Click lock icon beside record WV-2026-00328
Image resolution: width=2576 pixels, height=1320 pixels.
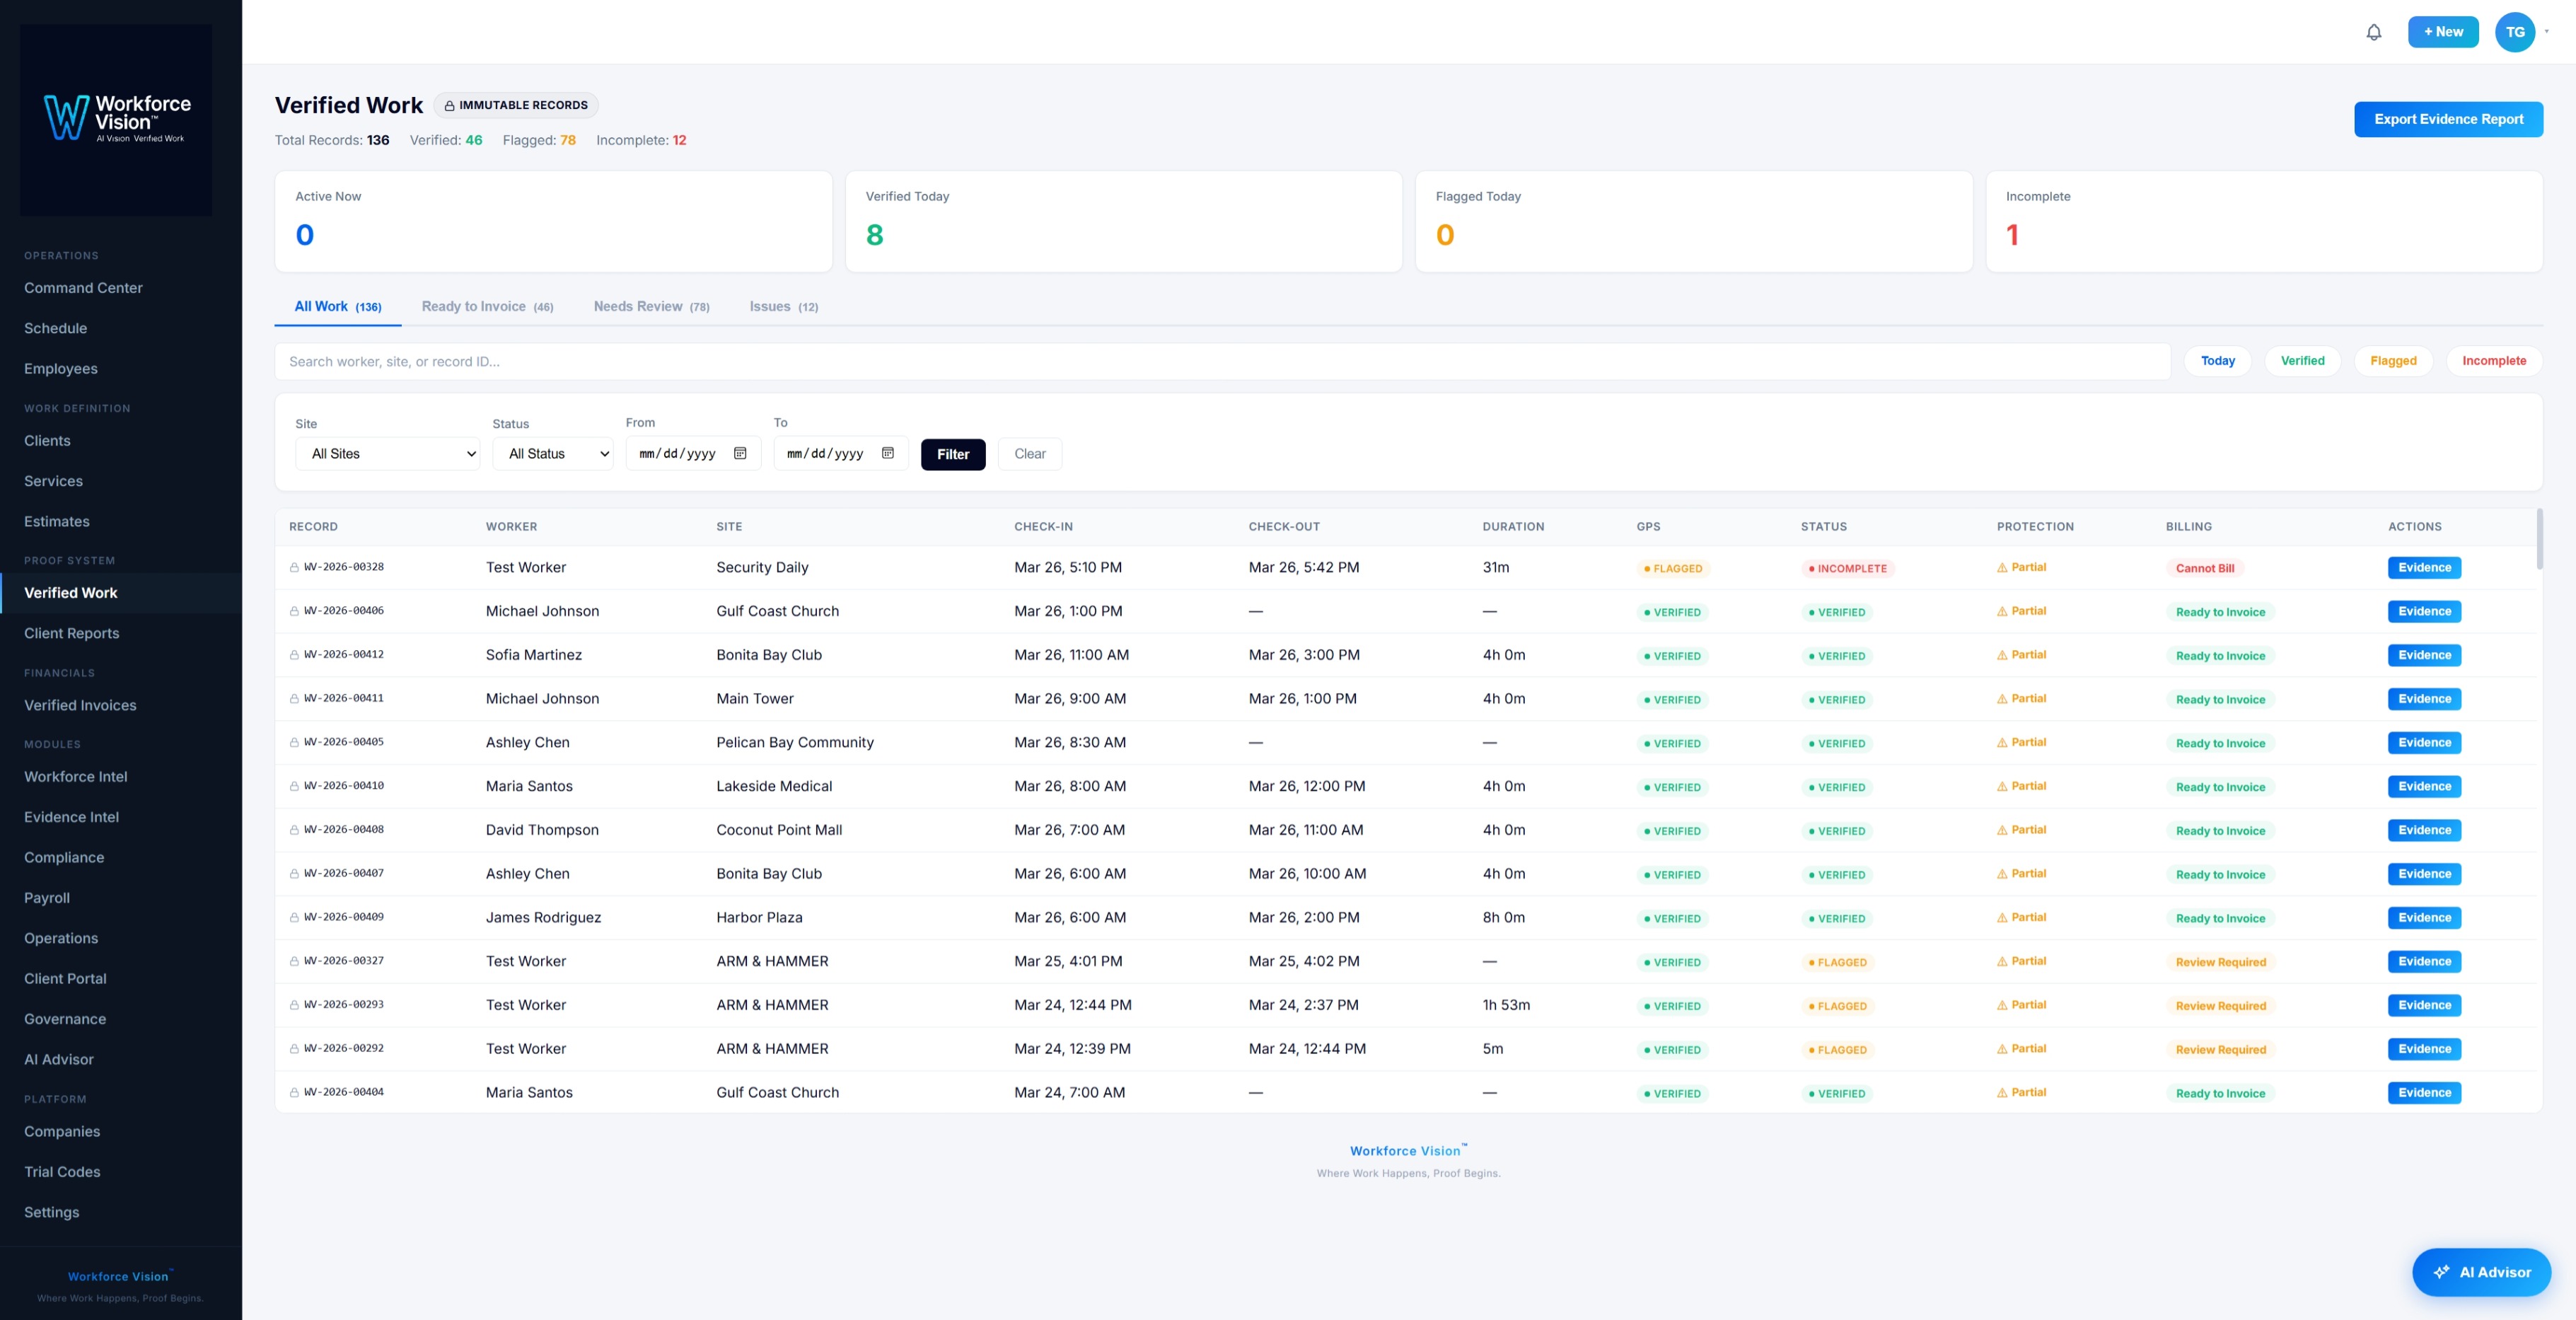tap(294, 568)
